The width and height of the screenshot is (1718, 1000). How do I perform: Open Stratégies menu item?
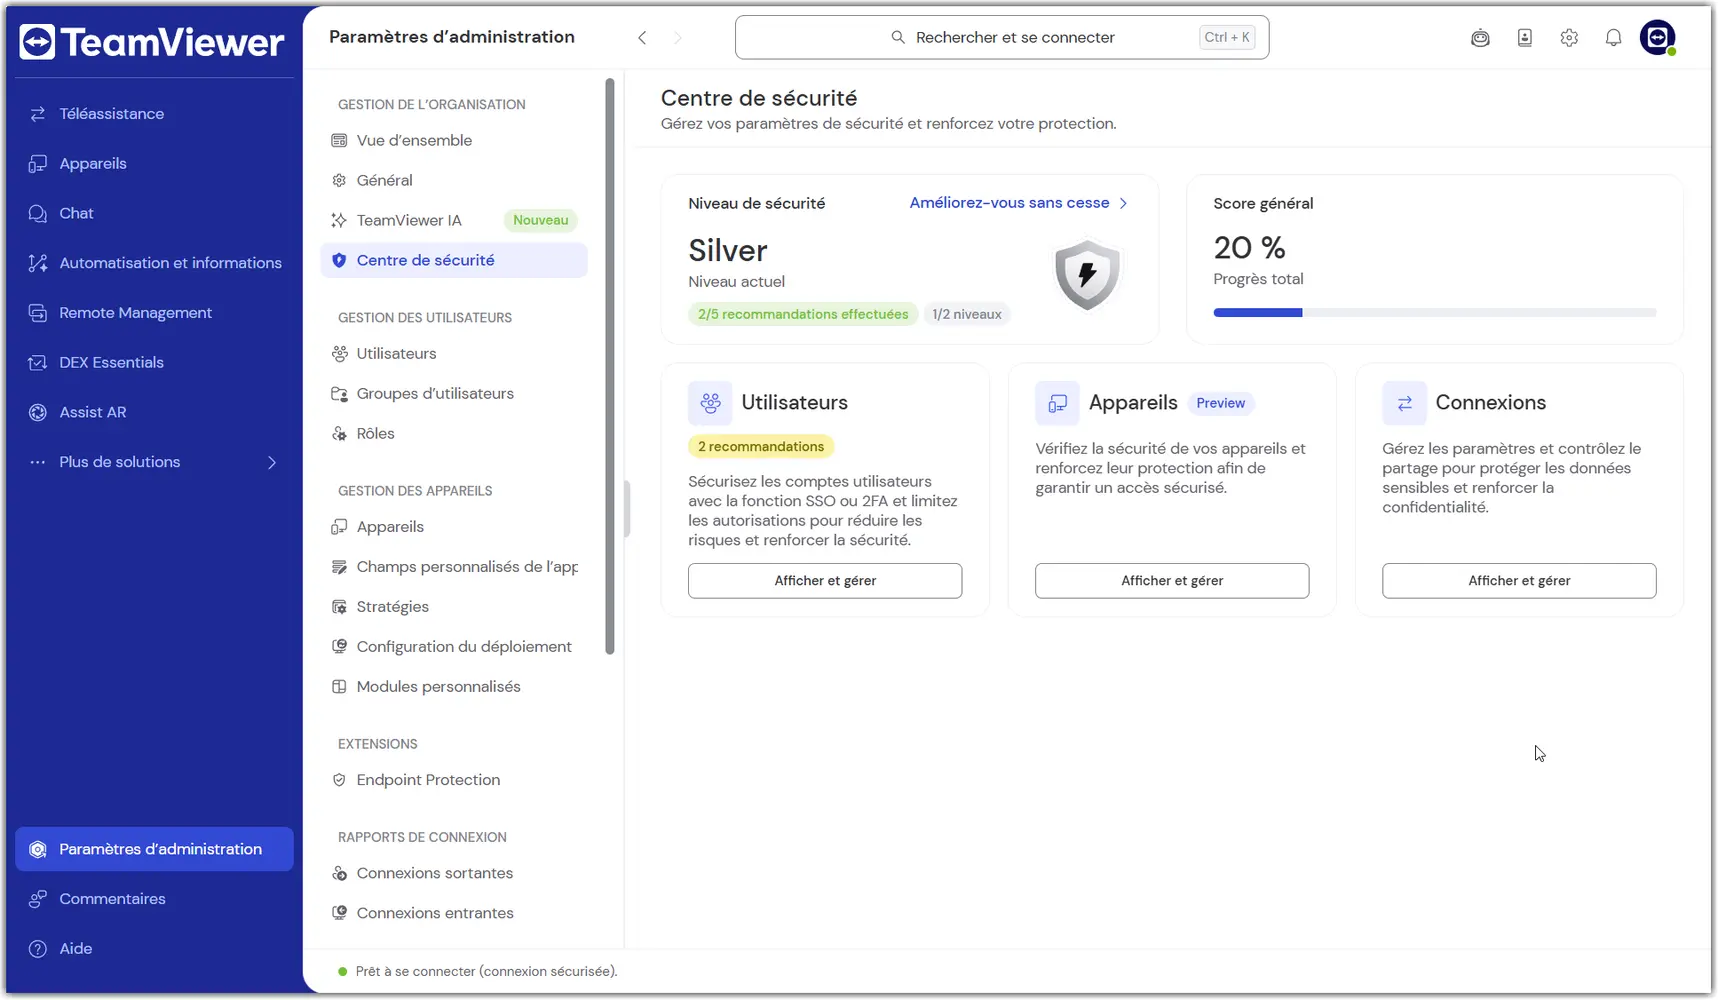click(x=454, y=607)
